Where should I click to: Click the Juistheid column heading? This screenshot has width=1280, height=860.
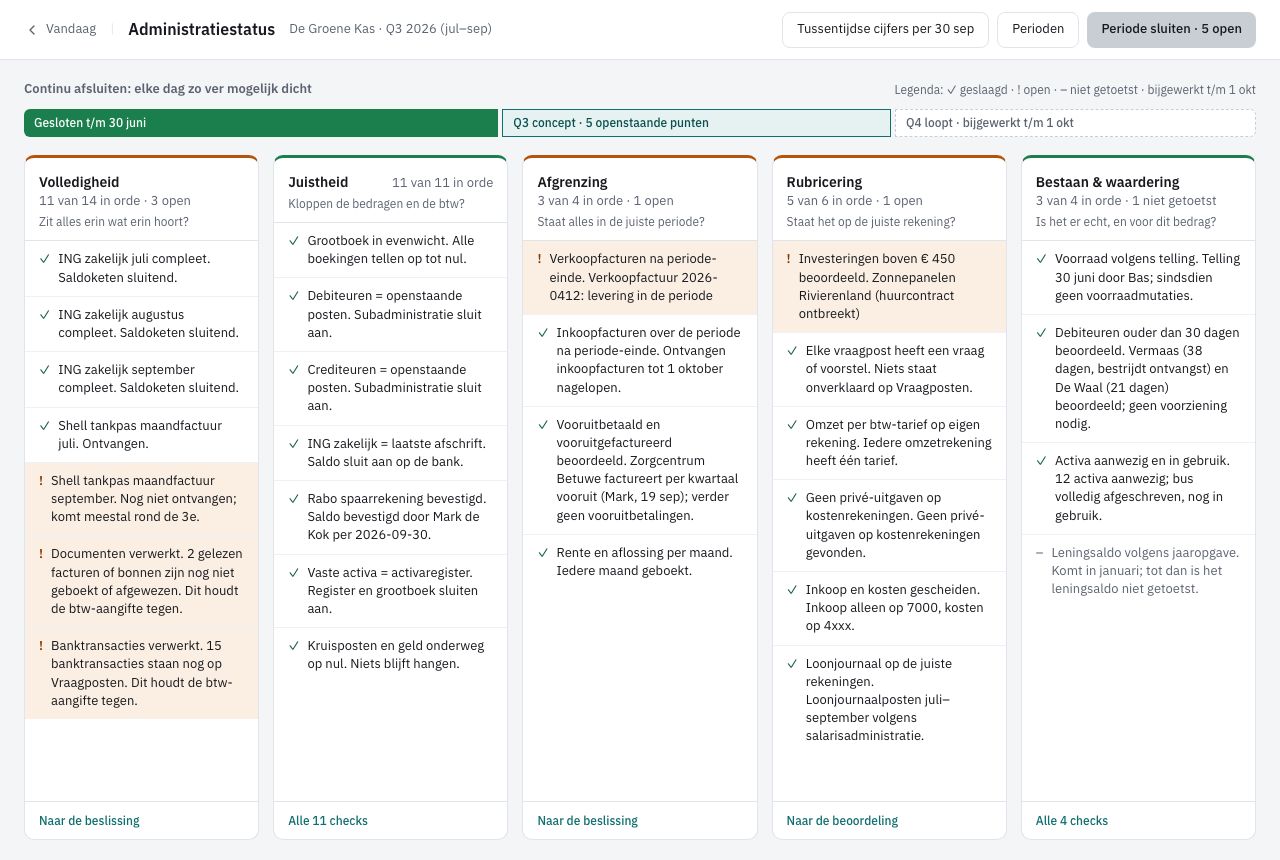[x=318, y=182]
